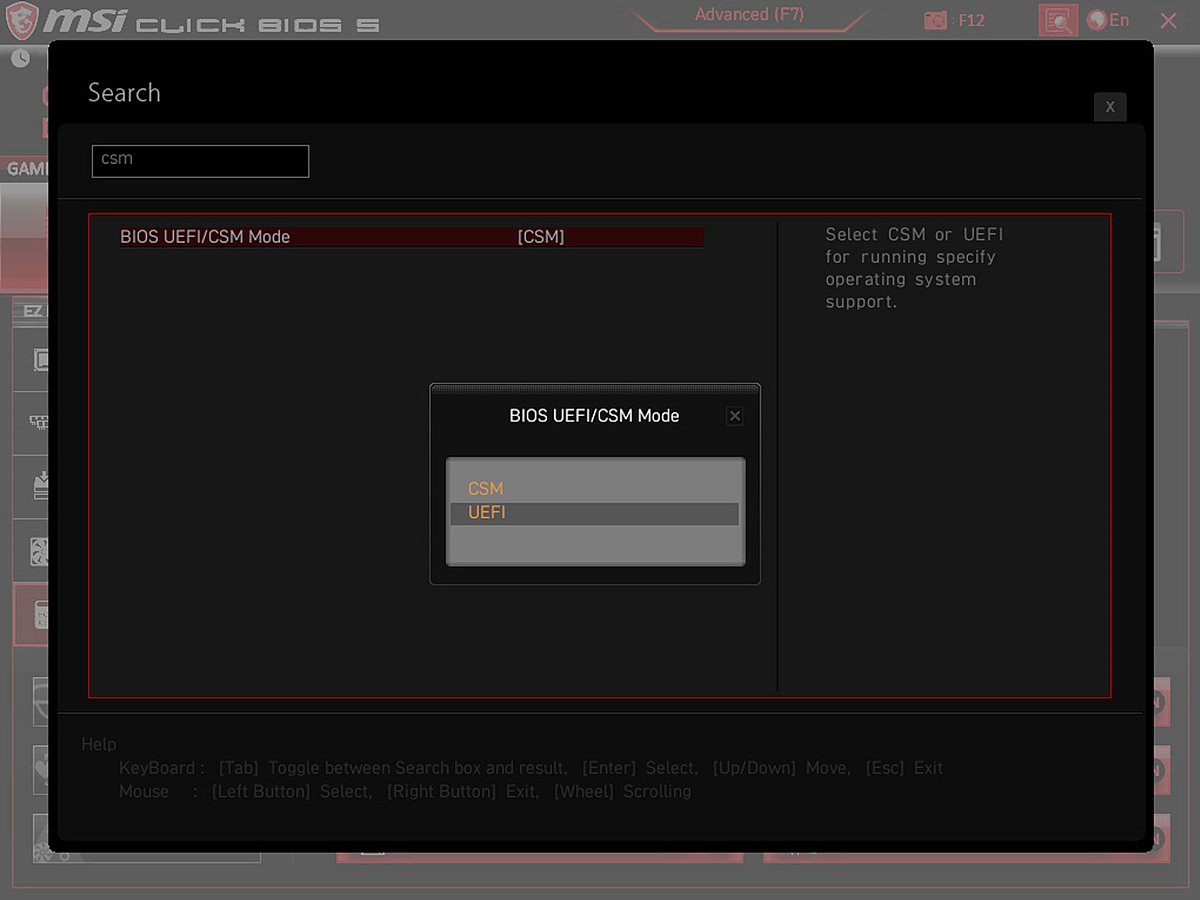Click the clock icon behind the dialog

pyautogui.click(x=21, y=58)
